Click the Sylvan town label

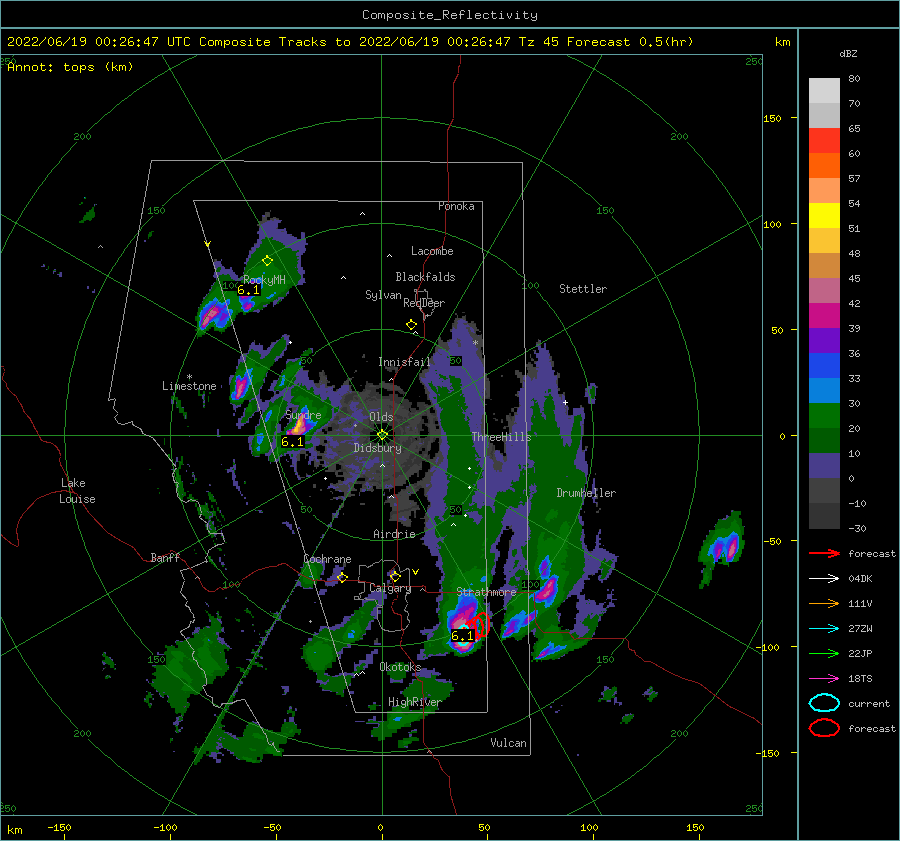pos(383,295)
